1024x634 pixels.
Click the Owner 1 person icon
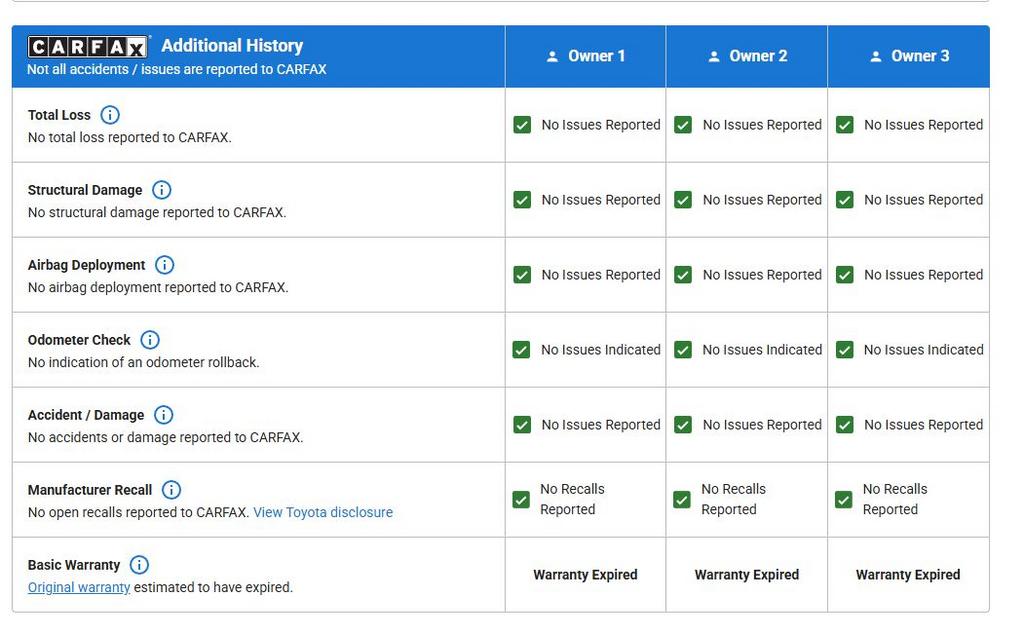coord(552,57)
